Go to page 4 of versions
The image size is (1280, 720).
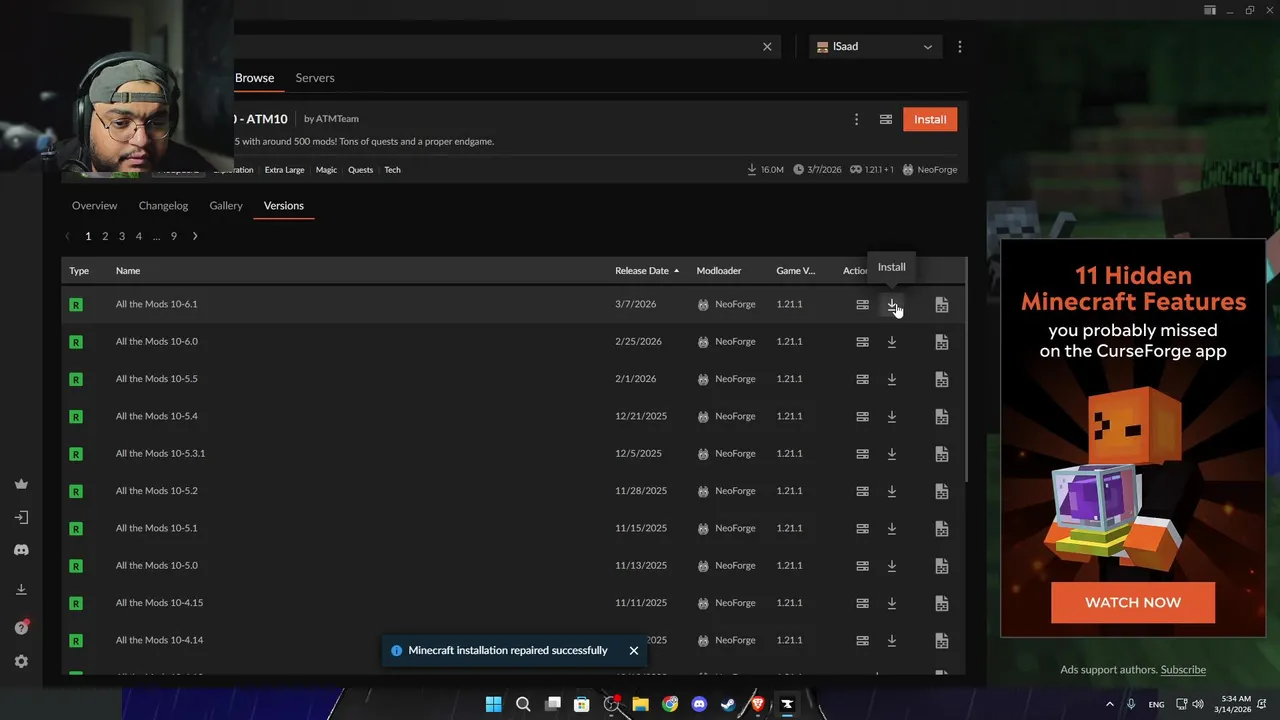point(139,237)
